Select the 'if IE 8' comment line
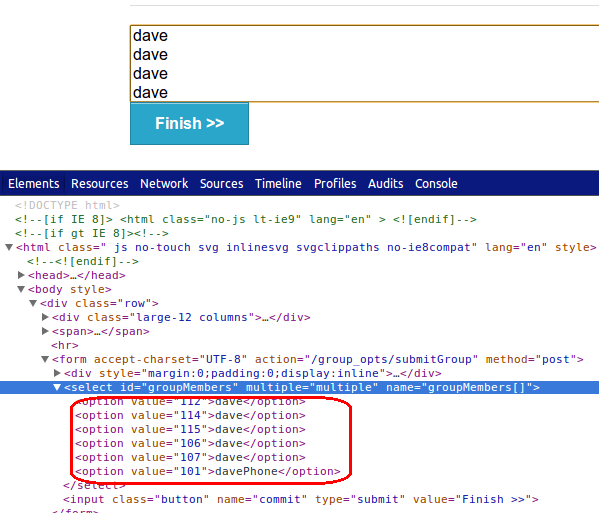 tap(246, 220)
